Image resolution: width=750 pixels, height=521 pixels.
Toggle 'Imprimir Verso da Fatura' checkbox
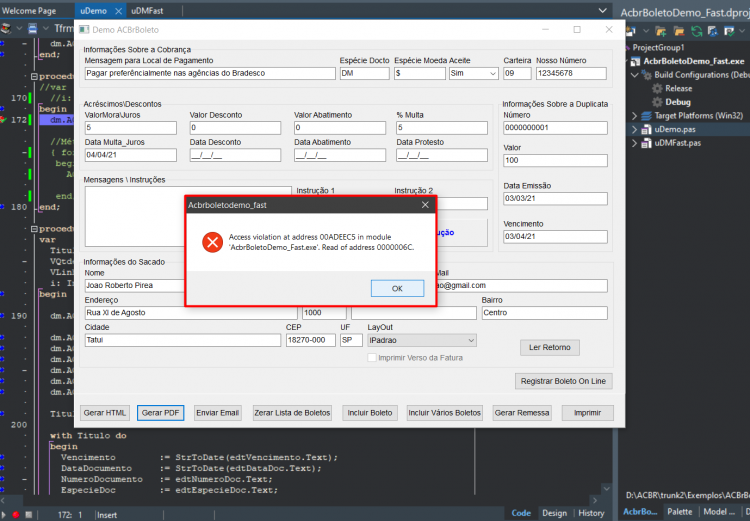[x=372, y=358]
